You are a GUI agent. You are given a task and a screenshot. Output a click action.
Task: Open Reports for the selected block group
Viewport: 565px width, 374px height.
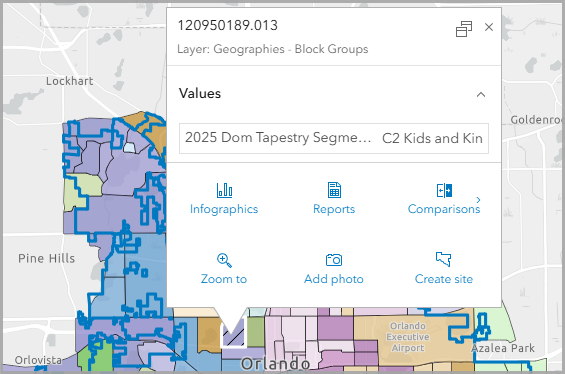334,199
